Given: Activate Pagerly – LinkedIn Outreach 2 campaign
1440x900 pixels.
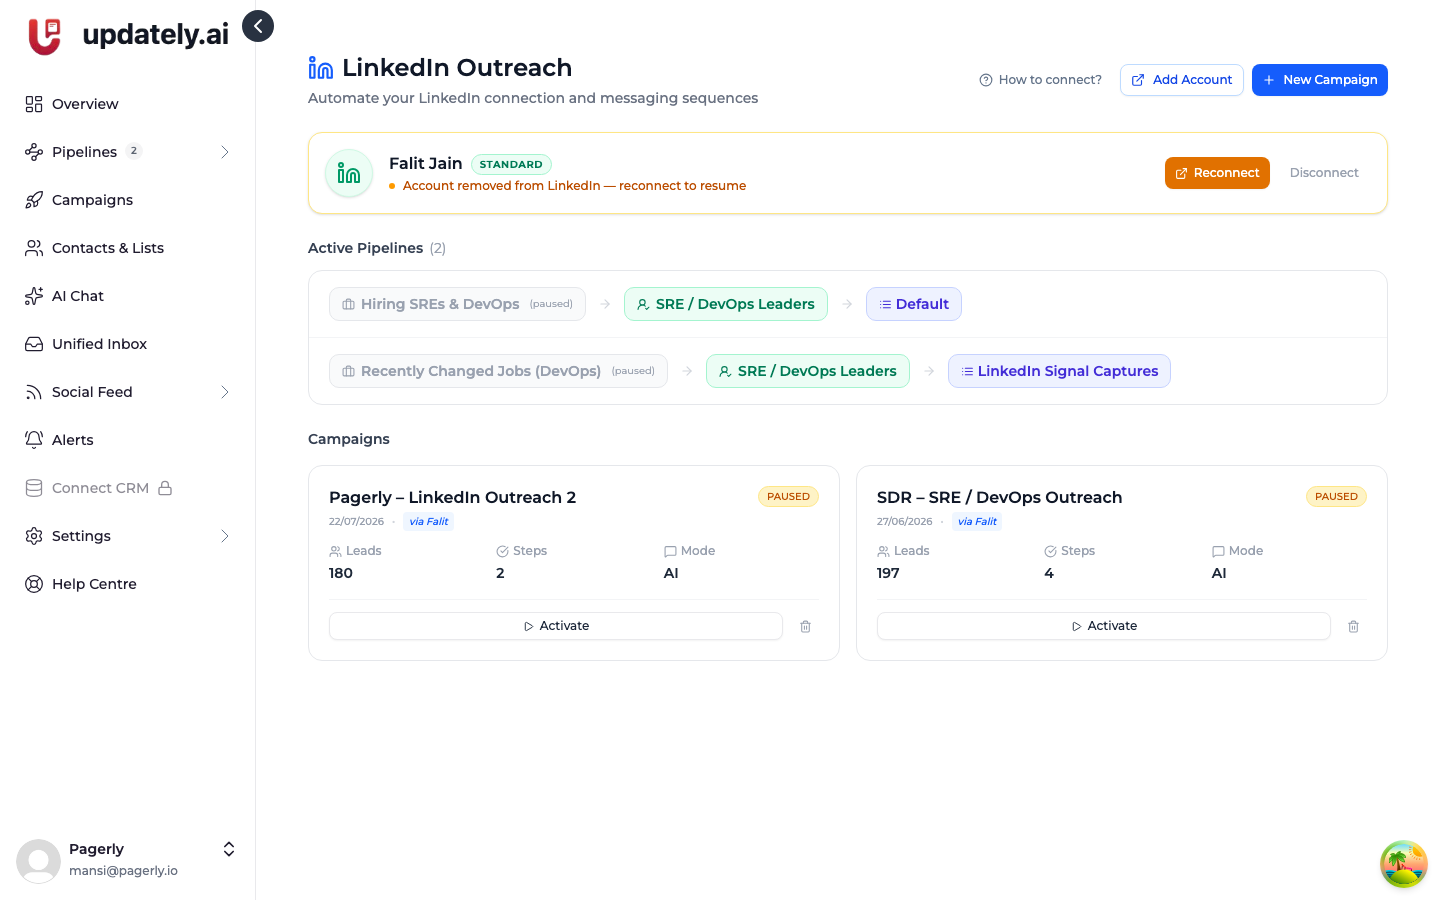Looking at the screenshot, I should coord(556,626).
